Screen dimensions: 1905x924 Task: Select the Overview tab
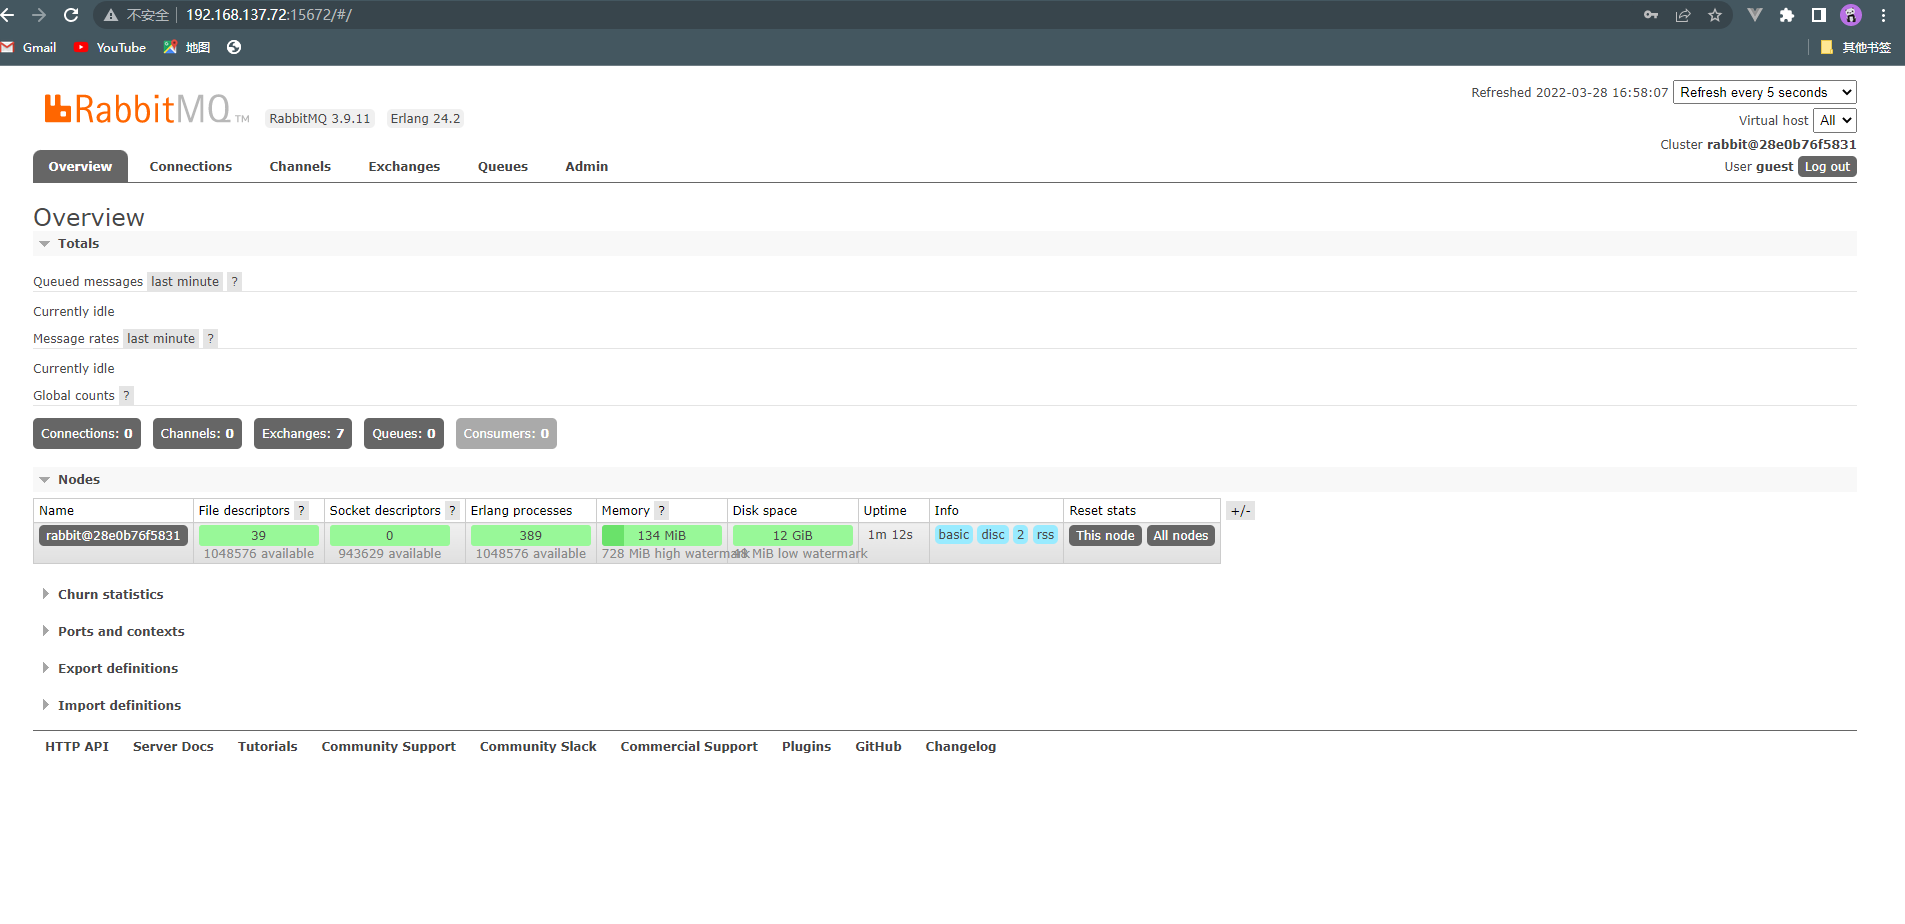[80, 166]
